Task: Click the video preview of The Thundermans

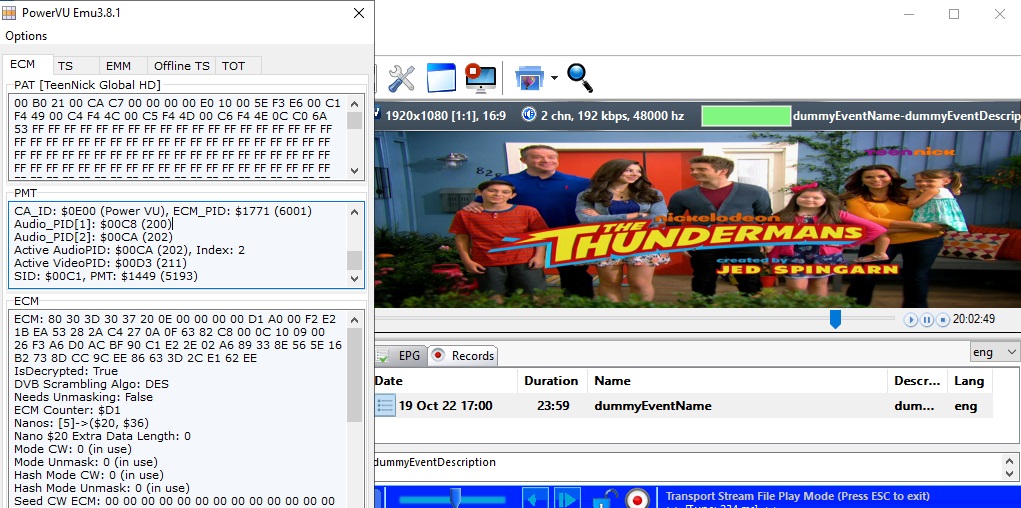Action: click(x=697, y=219)
